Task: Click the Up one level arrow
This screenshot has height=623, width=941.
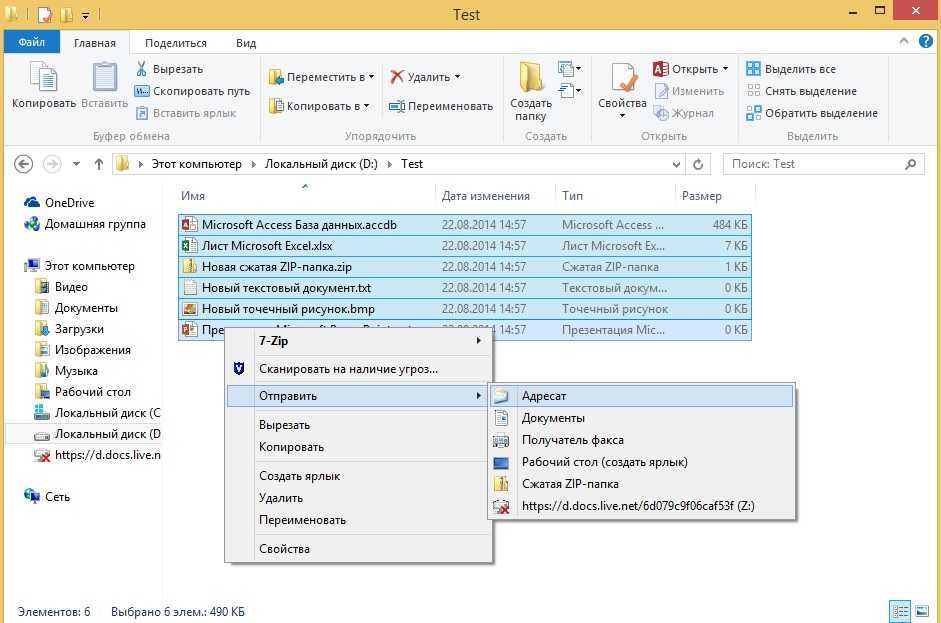Action: [99, 164]
